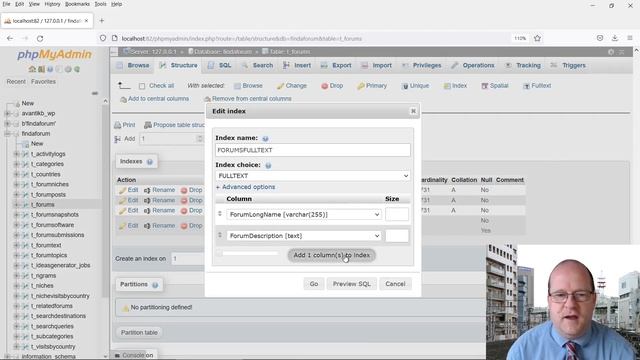Open the Console bar at bottom

click(x=133, y=355)
